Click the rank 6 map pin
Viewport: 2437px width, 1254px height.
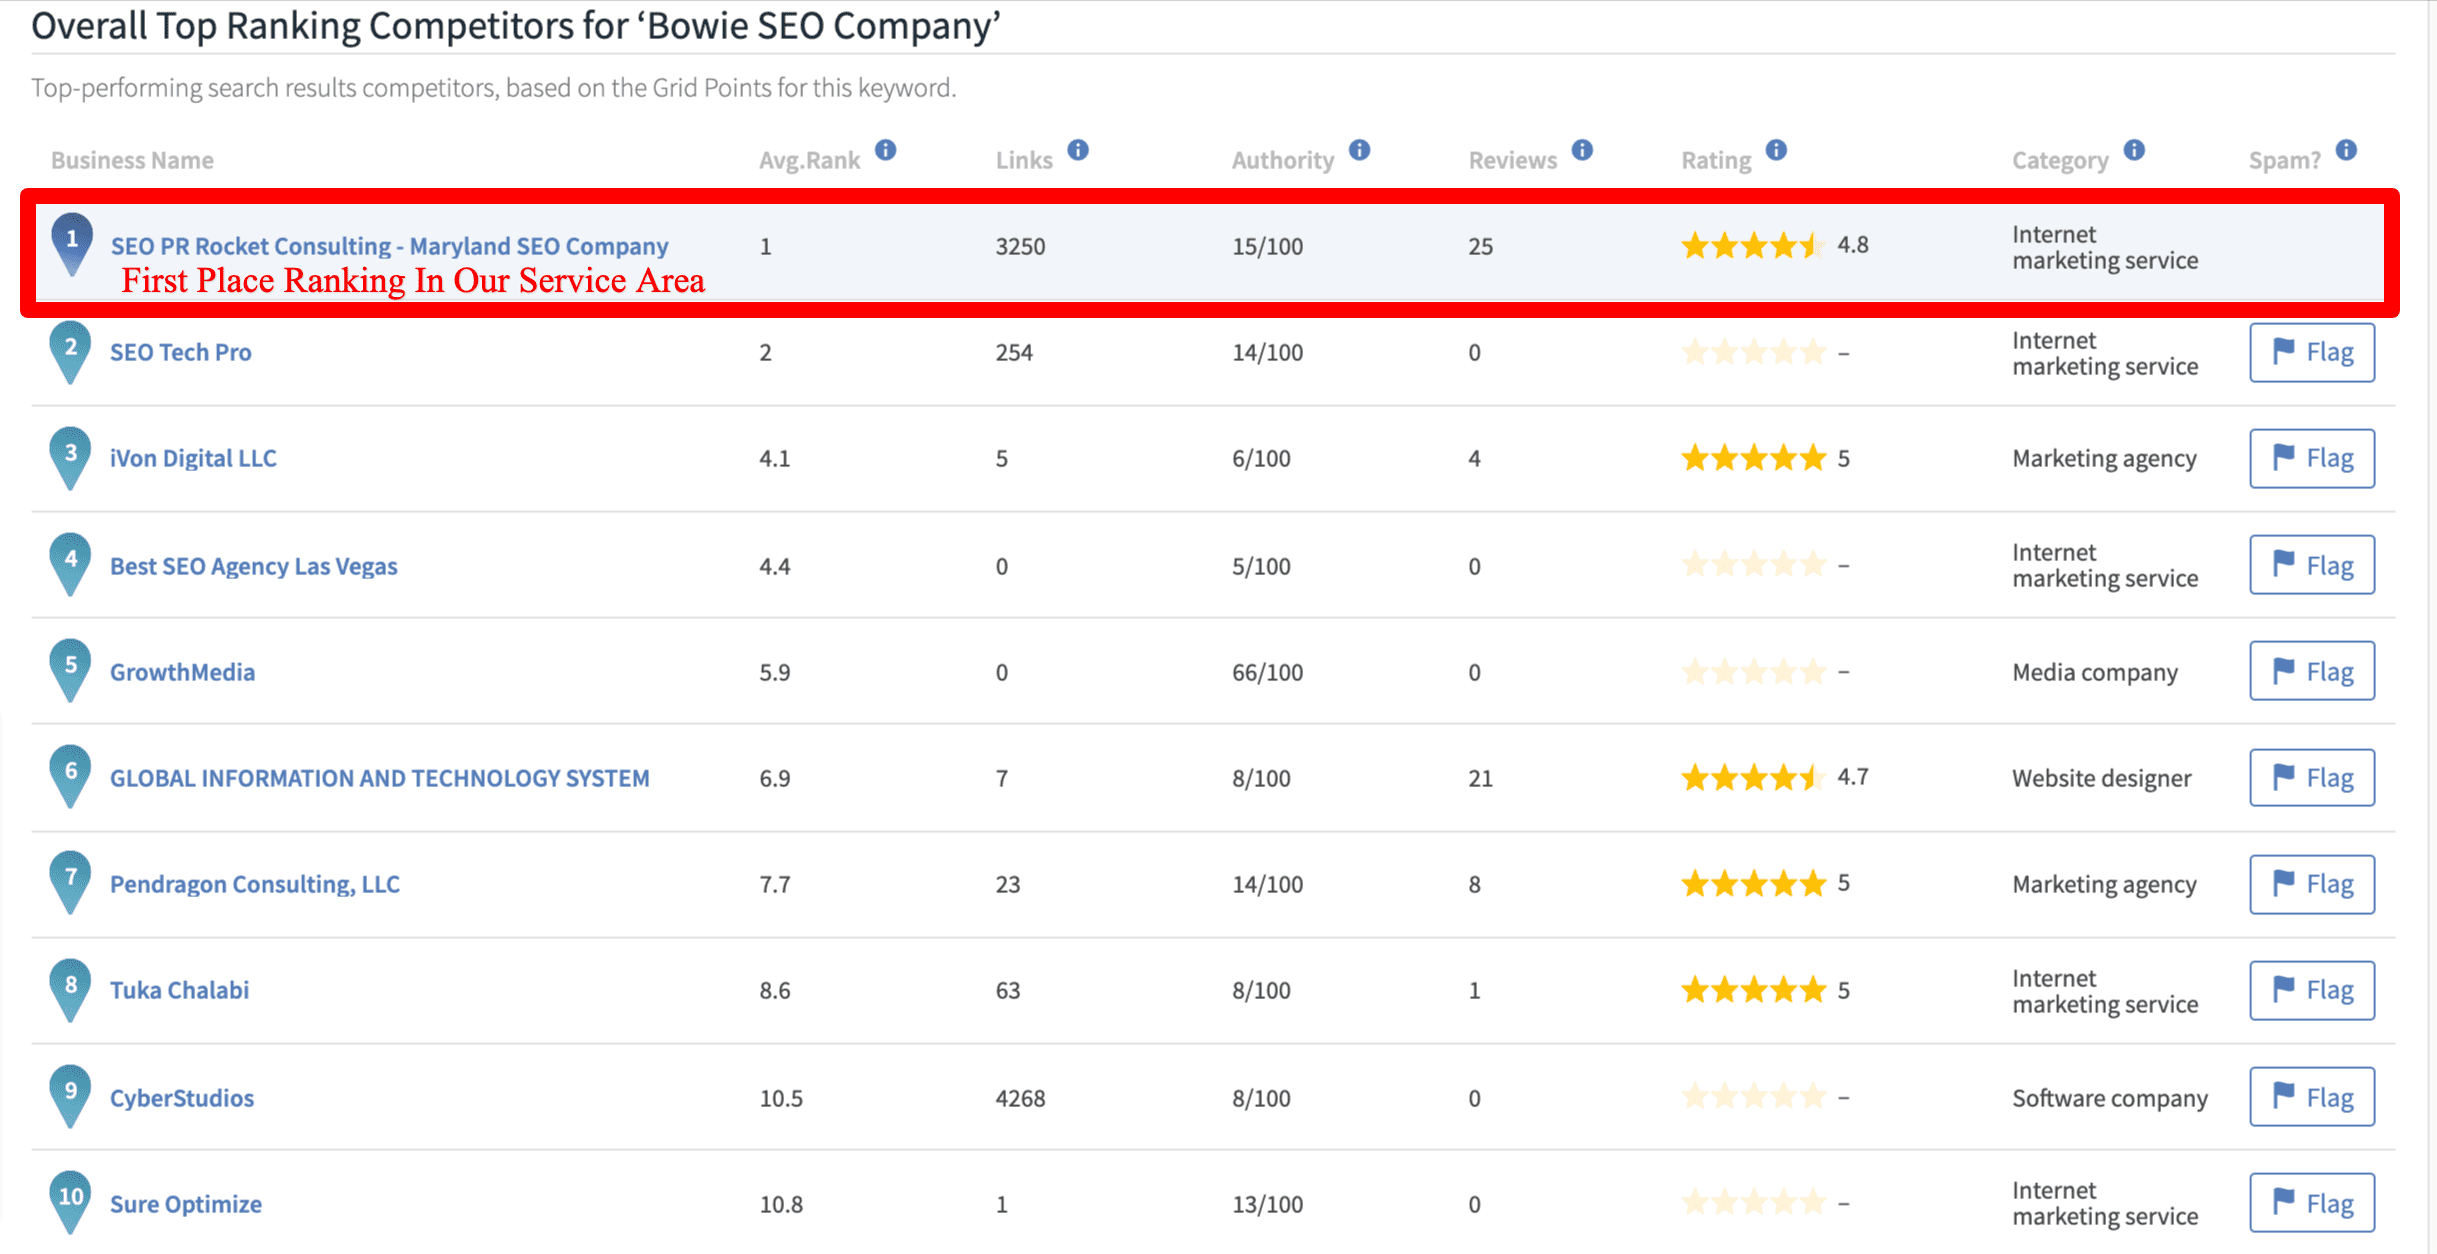click(70, 776)
